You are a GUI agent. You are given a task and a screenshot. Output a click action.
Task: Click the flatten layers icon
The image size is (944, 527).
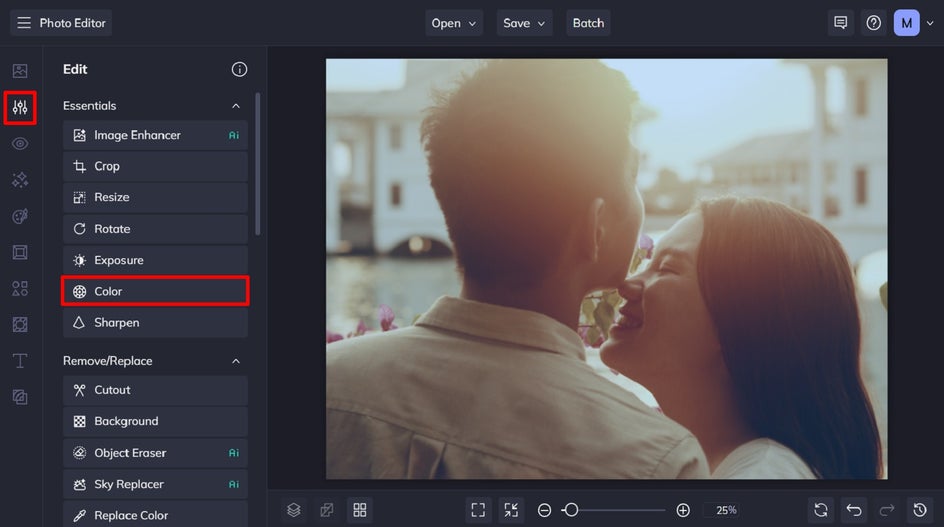click(327, 510)
